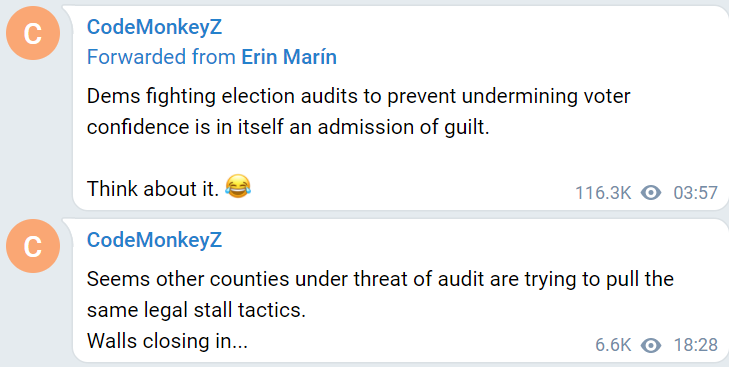The height and width of the screenshot is (367, 729).
Task: Click eye views icon on first message
Action: 651,193
